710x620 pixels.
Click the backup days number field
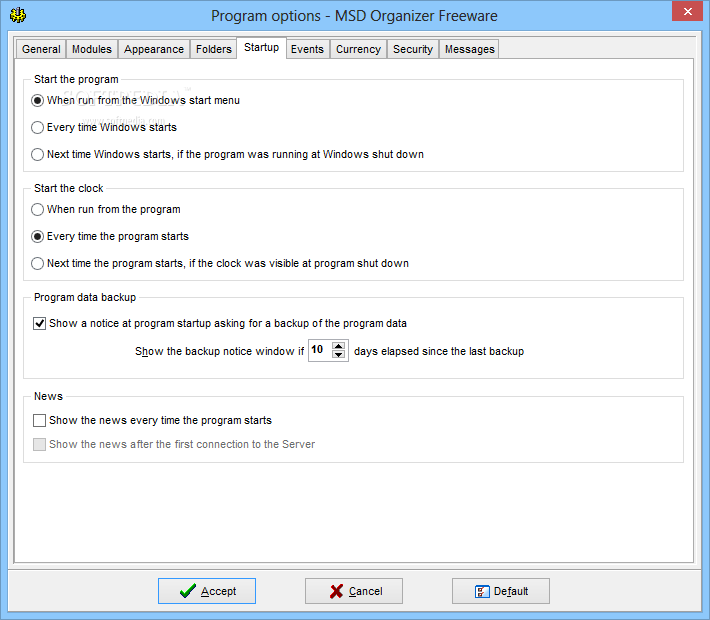pyautogui.click(x=321, y=350)
